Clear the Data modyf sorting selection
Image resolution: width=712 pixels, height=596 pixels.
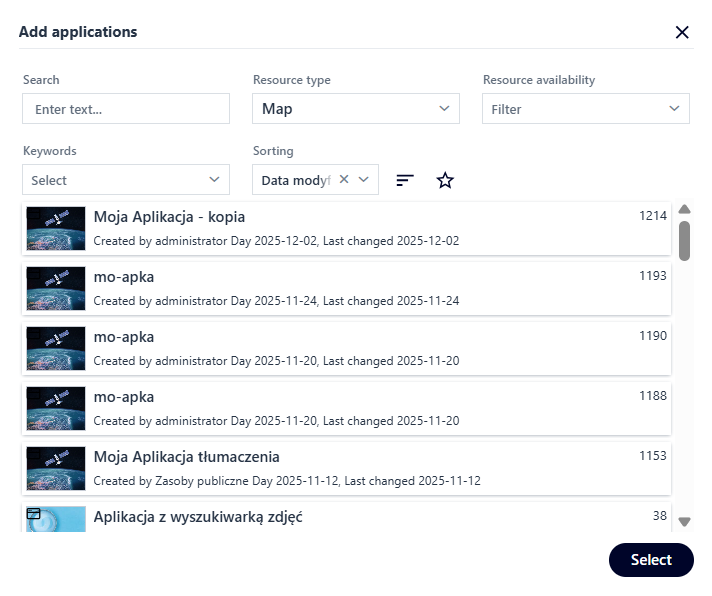[x=344, y=180]
